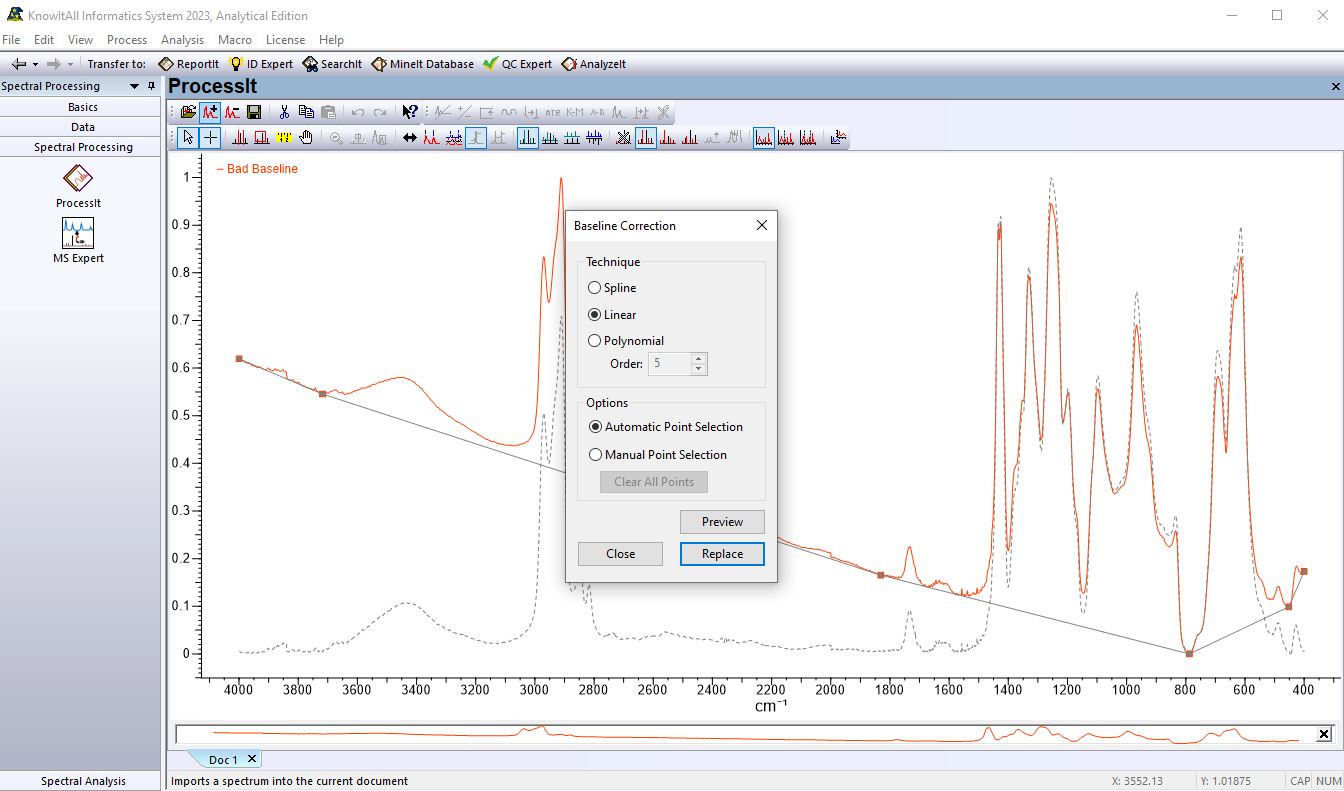This screenshot has width=1344, height=791.
Task: Choose the Polynomial technique option
Action: point(595,341)
